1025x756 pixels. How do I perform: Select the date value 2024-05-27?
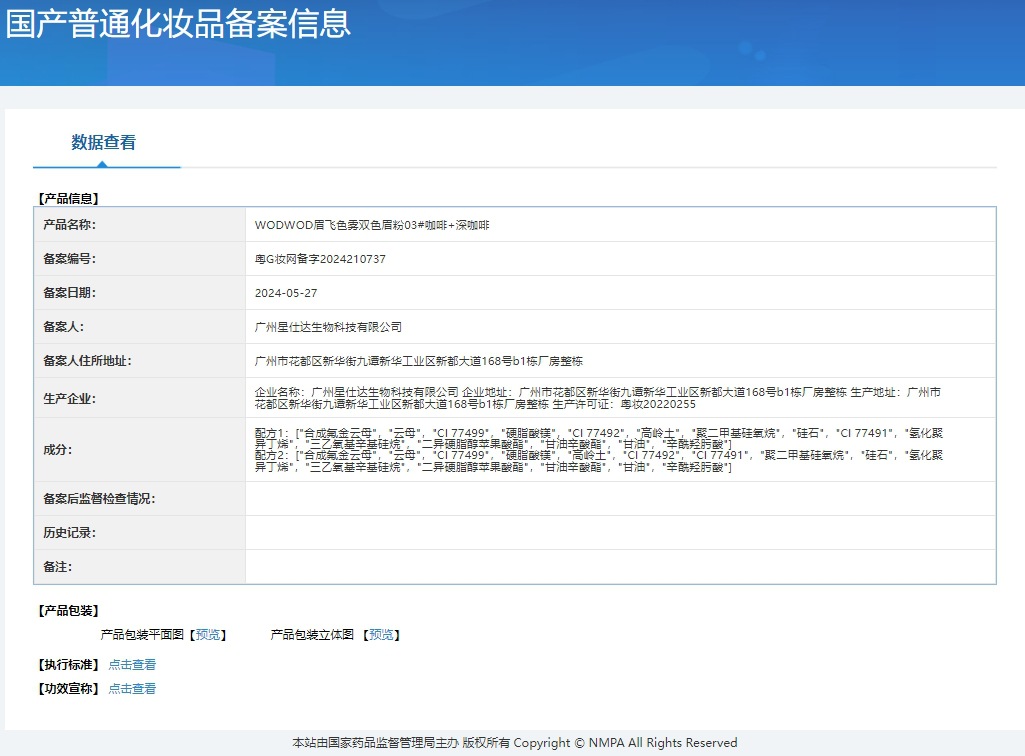pos(286,293)
